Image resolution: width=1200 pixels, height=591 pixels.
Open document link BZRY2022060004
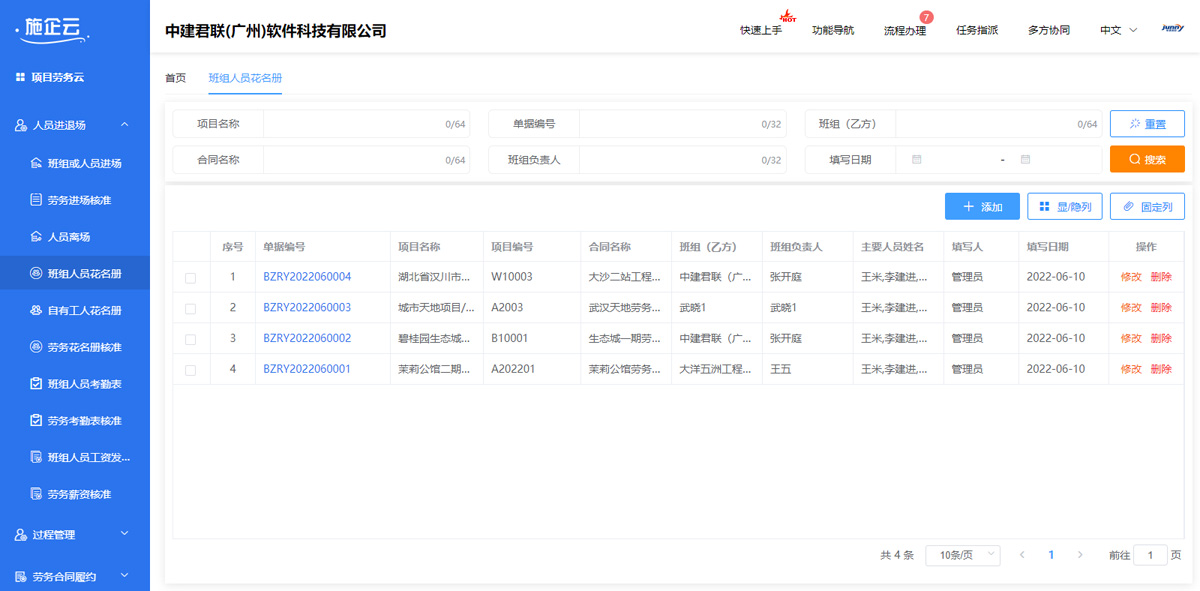(x=307, y=277)
